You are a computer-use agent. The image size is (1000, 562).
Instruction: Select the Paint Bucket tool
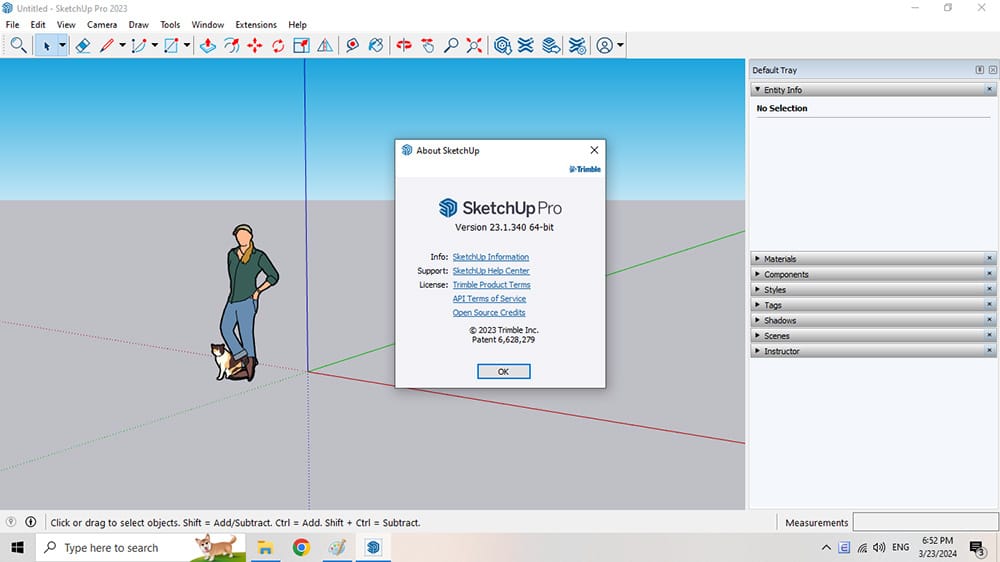point(376,45)
